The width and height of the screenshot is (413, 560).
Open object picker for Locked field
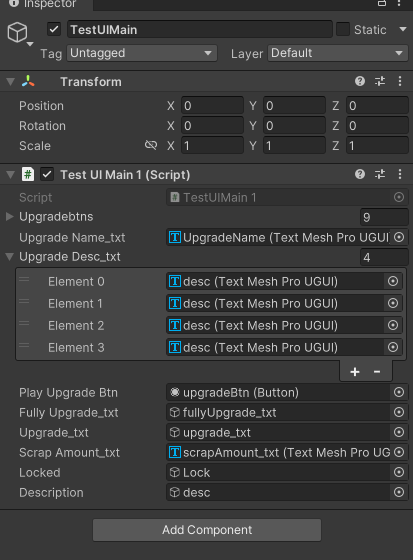click(x=399, y=472)
